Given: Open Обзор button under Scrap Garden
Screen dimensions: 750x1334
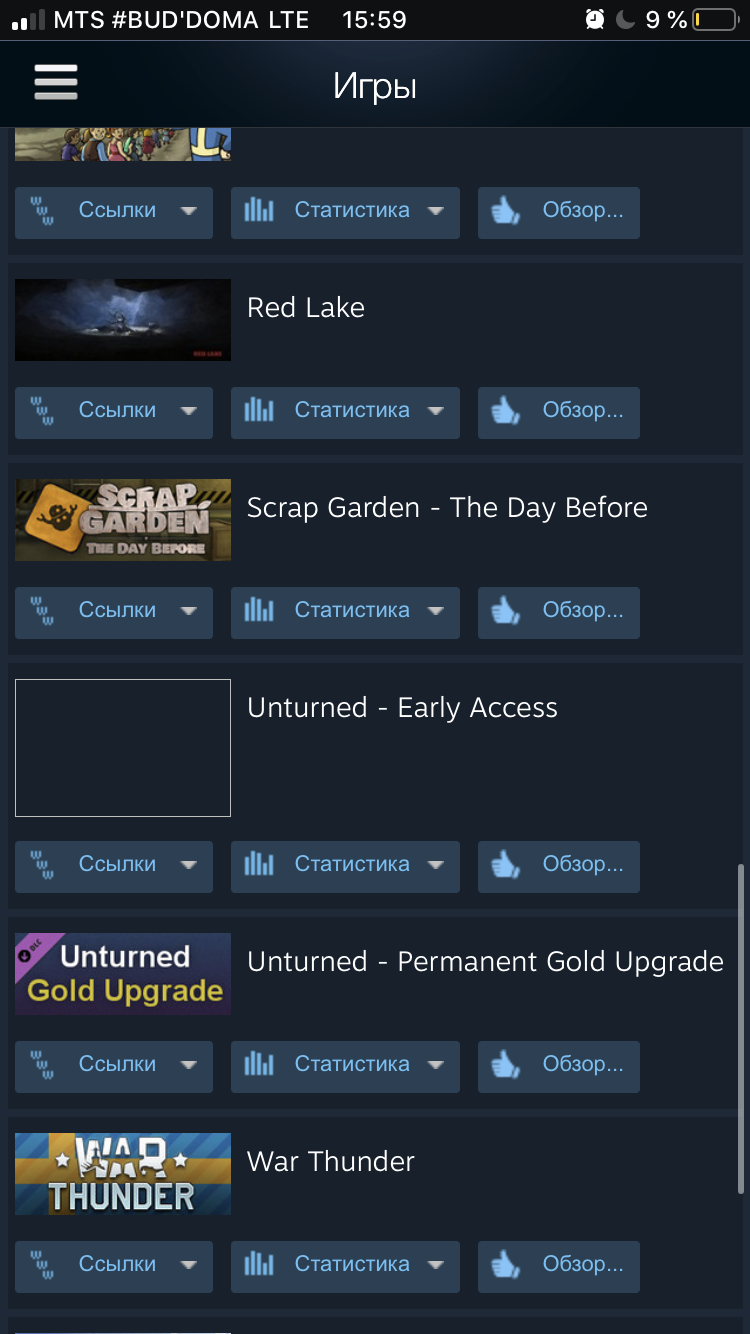Looking at the screenshot, I should coord(559,610).
